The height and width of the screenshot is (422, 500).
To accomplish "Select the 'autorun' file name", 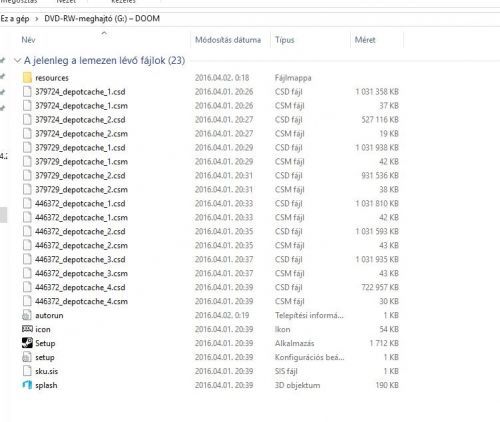I will click(49, 316).
